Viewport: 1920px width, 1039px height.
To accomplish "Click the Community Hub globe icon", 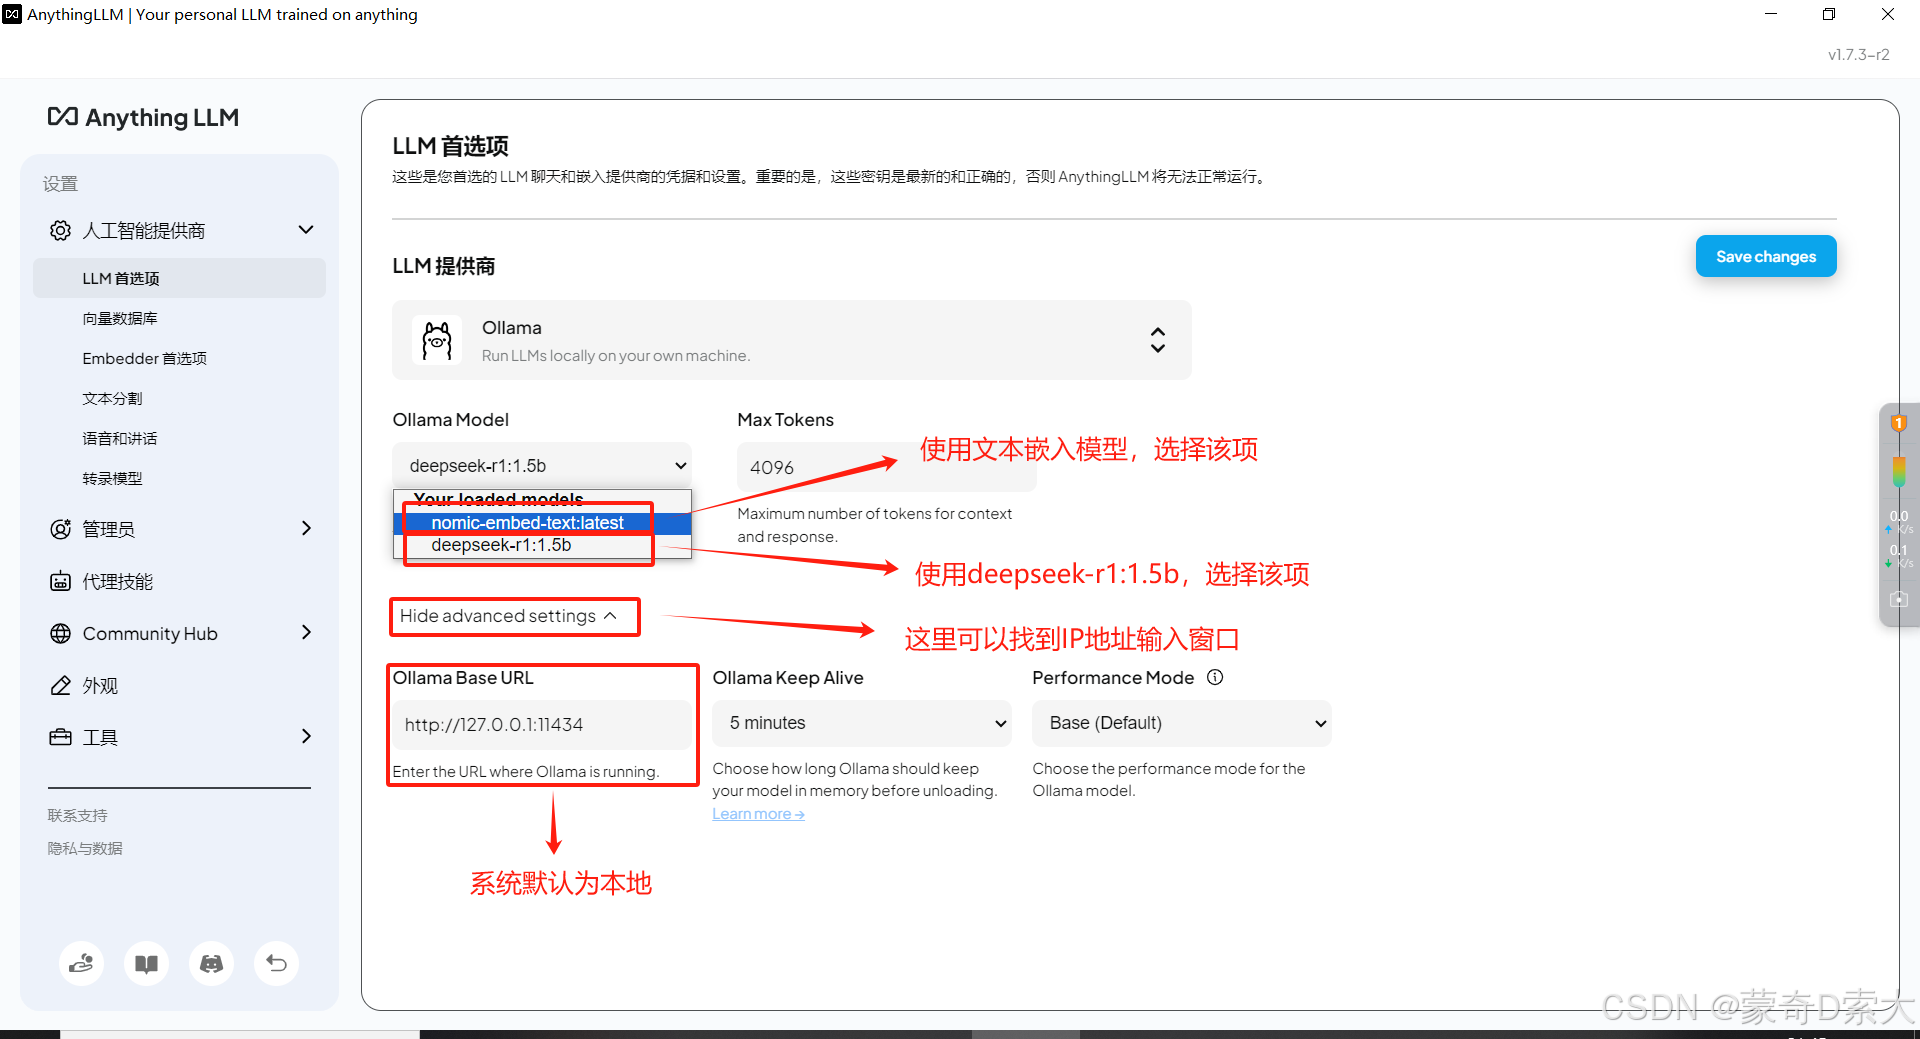I will (x=60, y=632).
